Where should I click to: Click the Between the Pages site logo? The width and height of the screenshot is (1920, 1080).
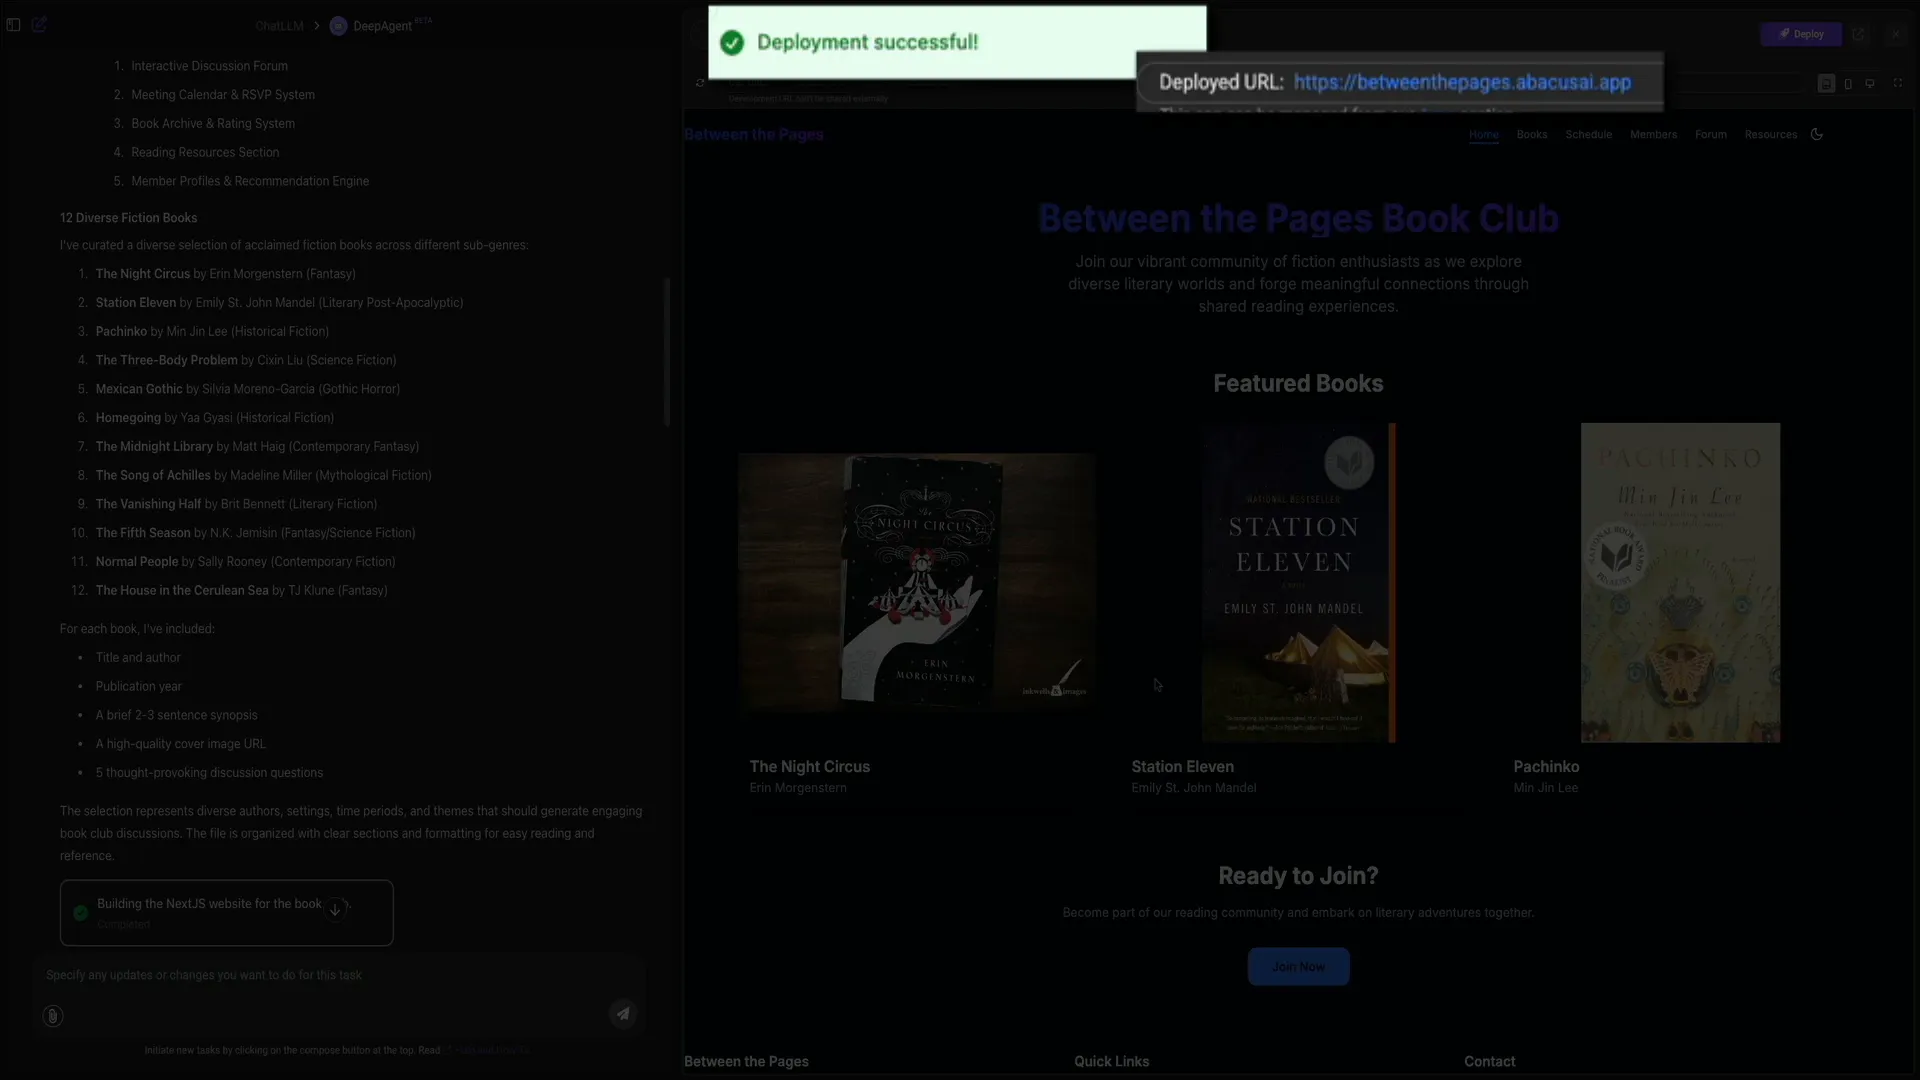click(754, 134)
